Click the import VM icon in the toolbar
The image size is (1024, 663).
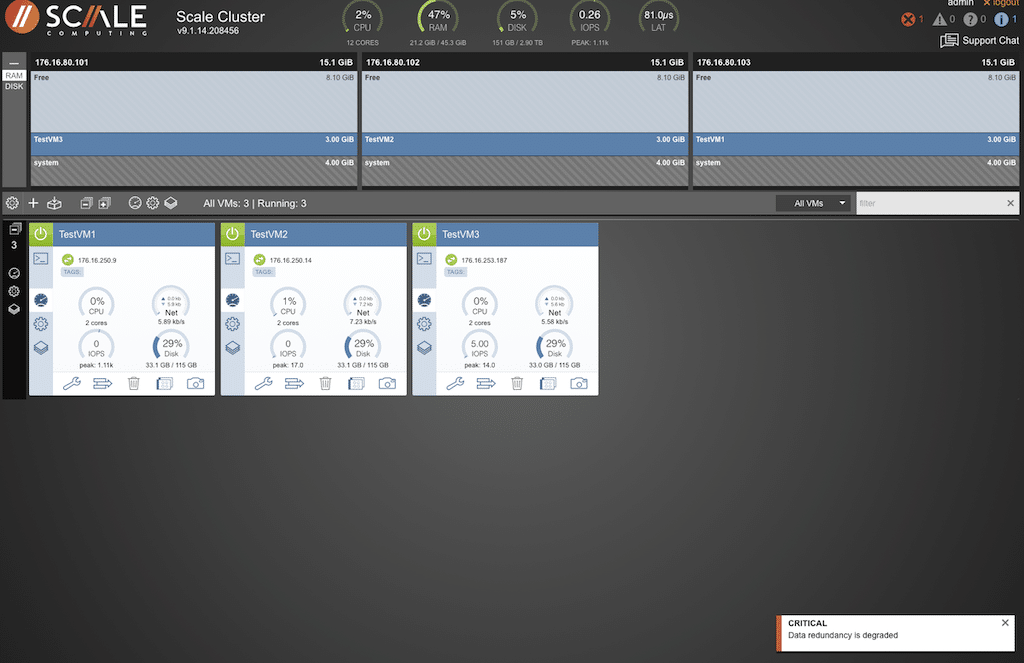point(54,203)
